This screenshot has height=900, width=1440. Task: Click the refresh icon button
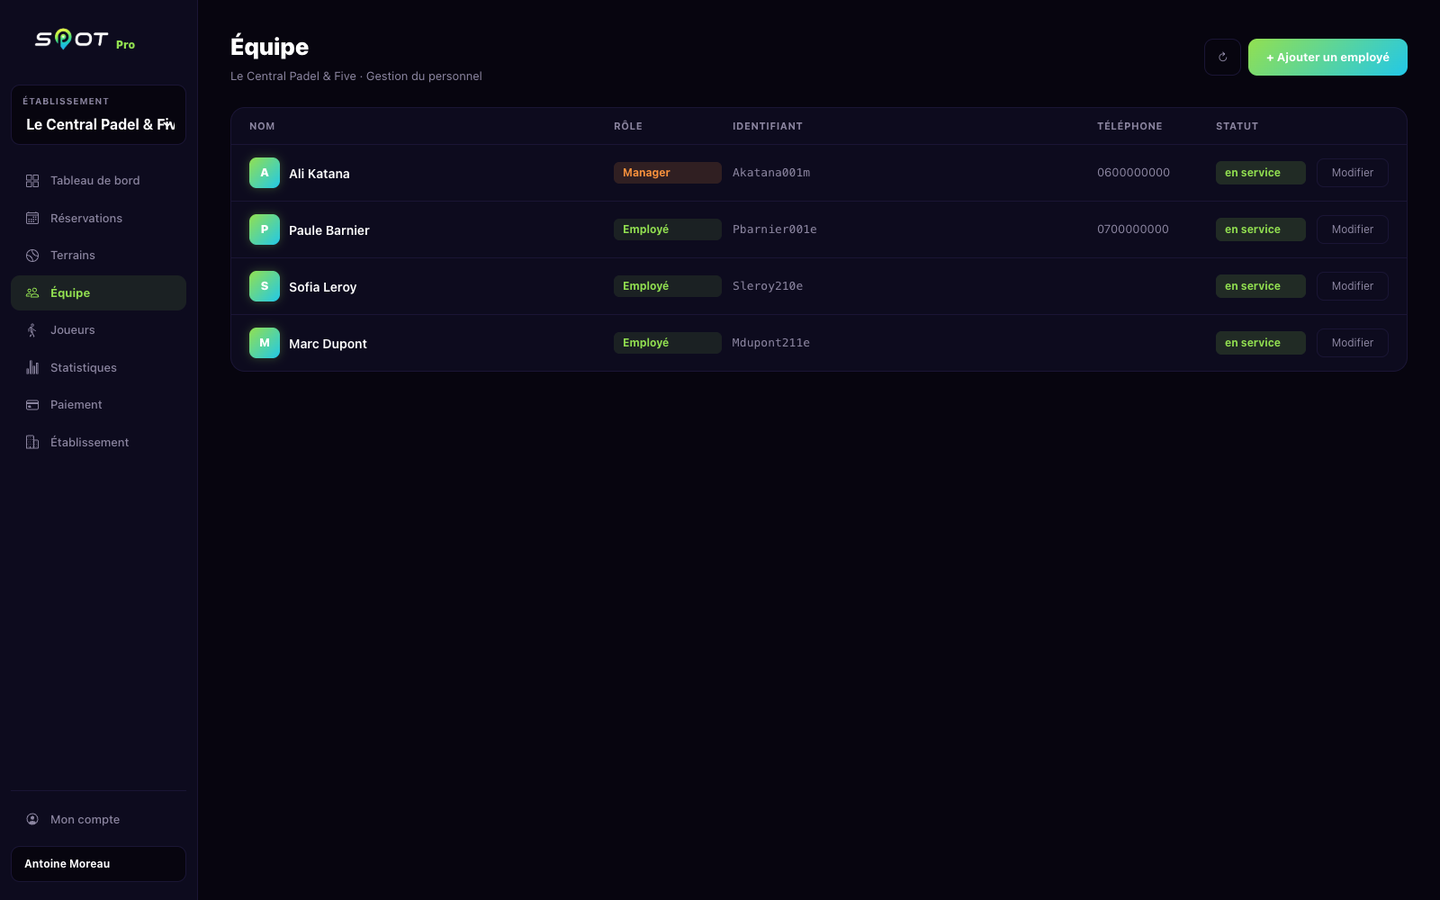tap(1222, 57)
